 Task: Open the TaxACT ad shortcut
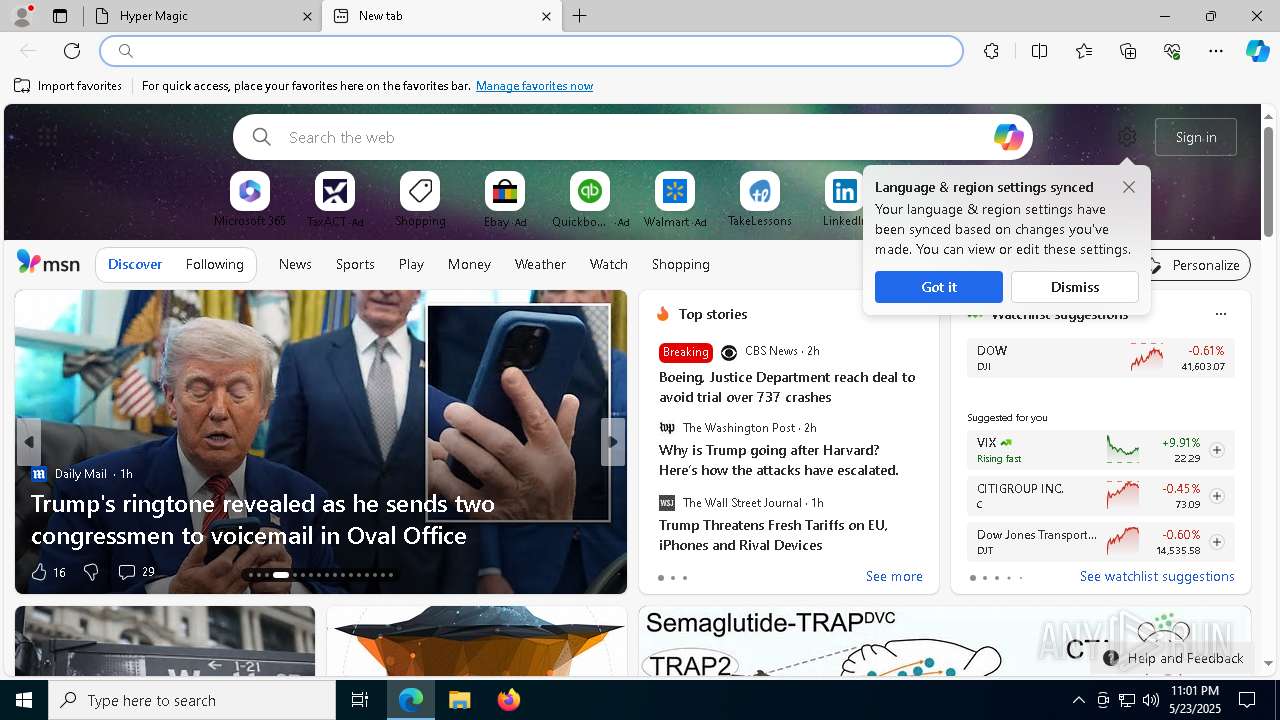click(x=335, y=200)
